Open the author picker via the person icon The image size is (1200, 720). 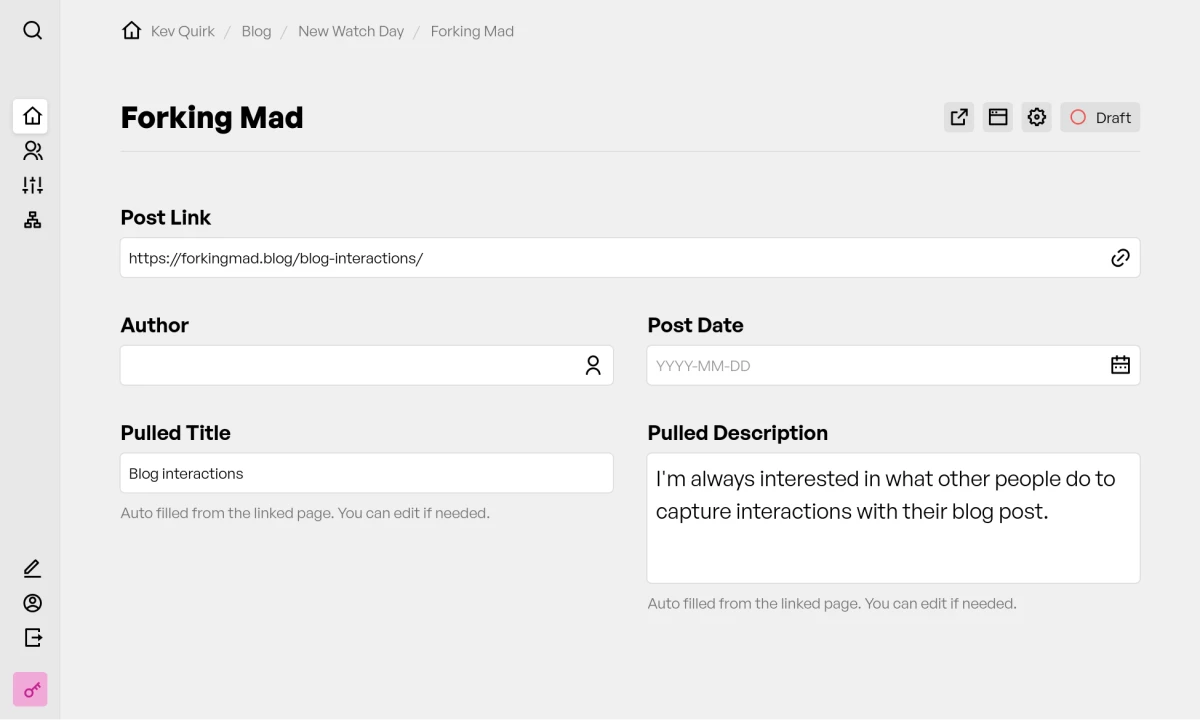tap(593, 365)
